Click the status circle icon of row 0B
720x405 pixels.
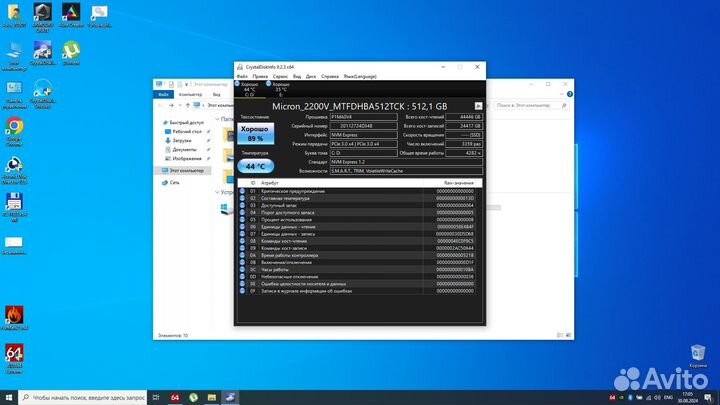click(242, 262)
